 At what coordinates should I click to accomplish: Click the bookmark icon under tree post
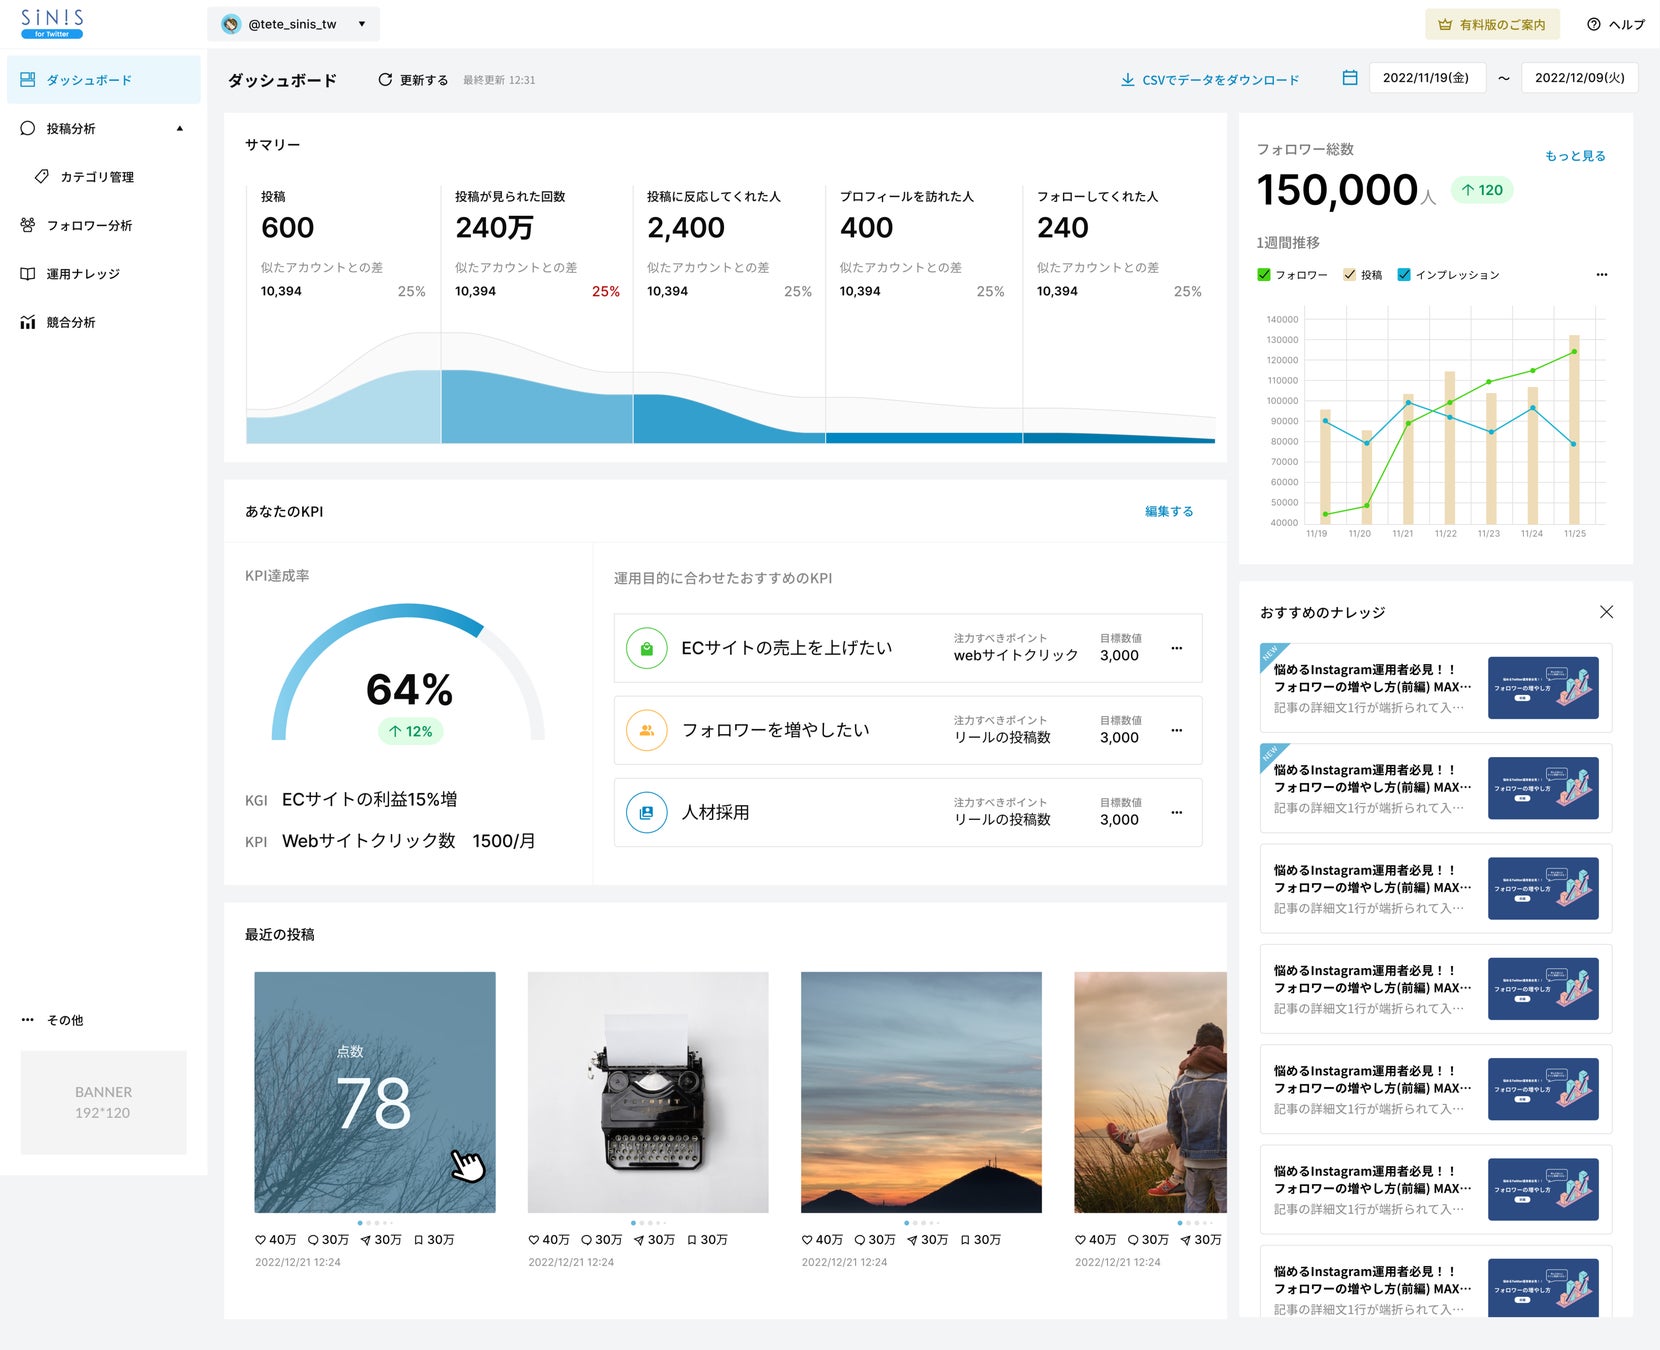tap(419, 1240)
